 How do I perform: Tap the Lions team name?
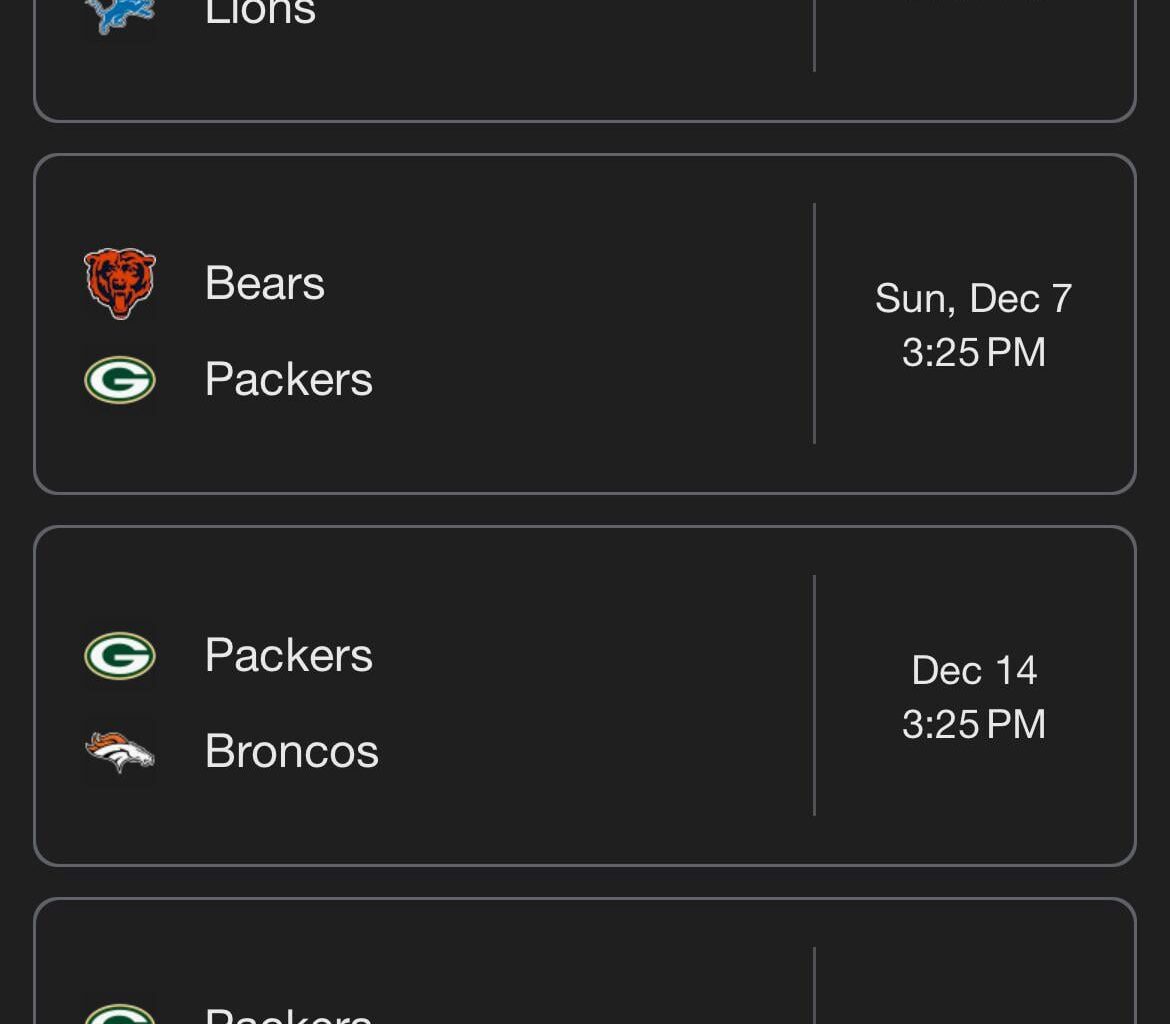point(260,14)
